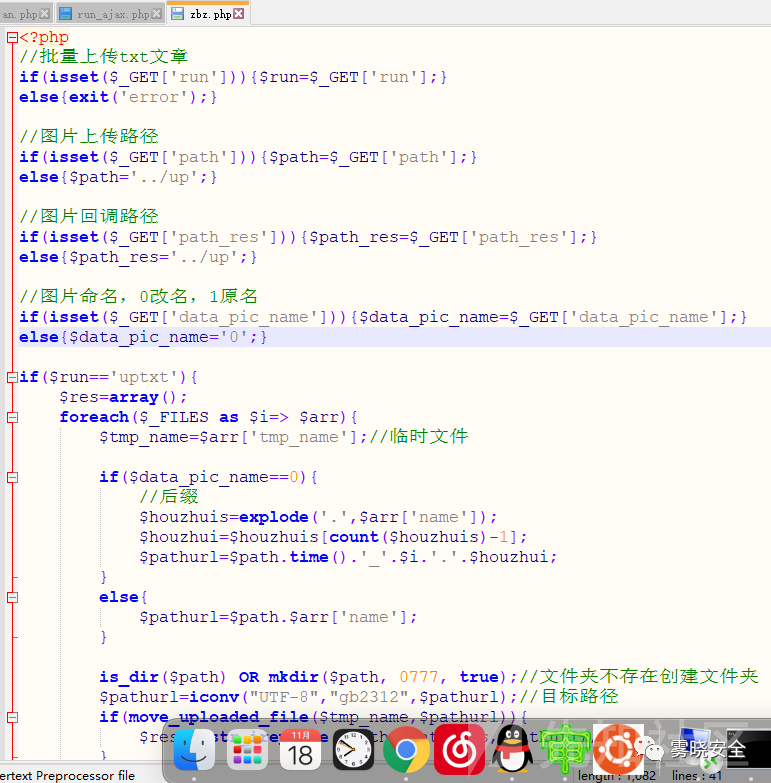Collapse the else{ block fold marker

pyautogui.click(x=12, y=597)
